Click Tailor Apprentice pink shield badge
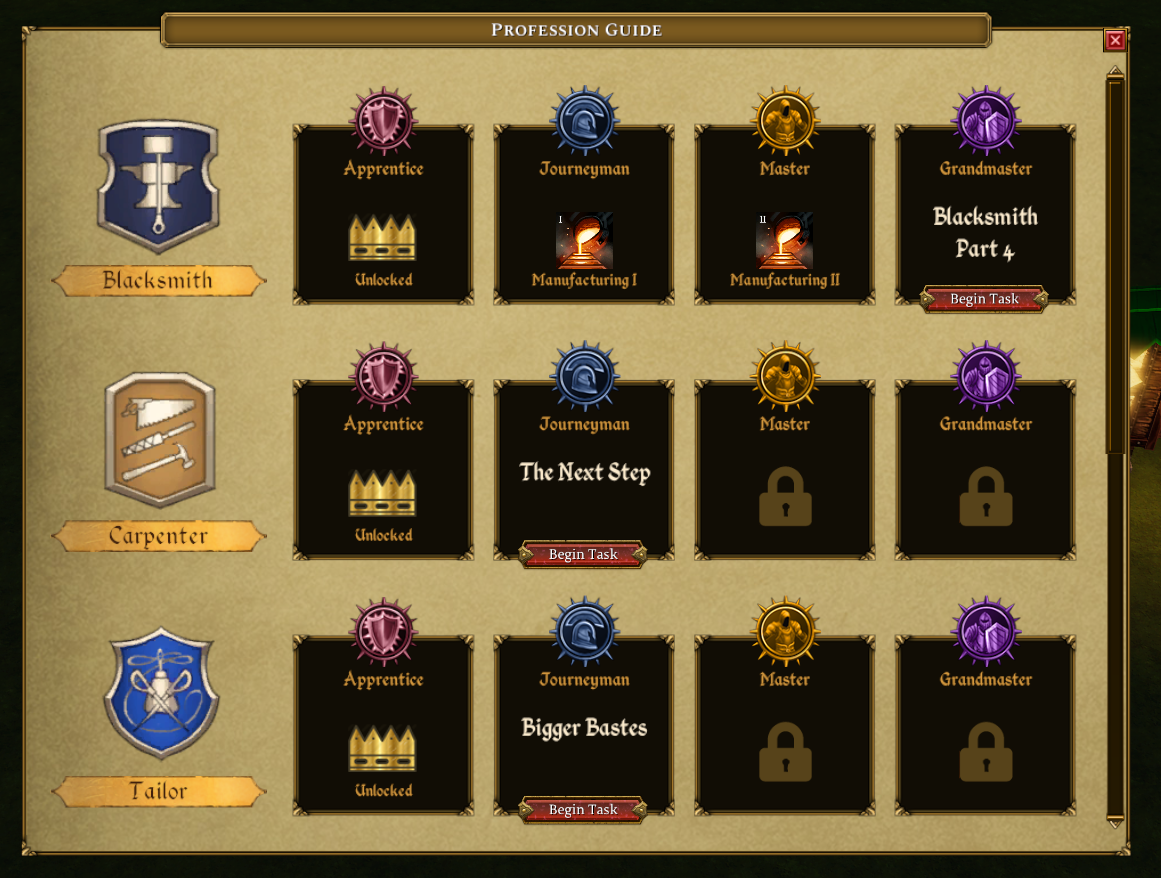The height and width of the screenshot is (878, 1161). tap(384, 631)
